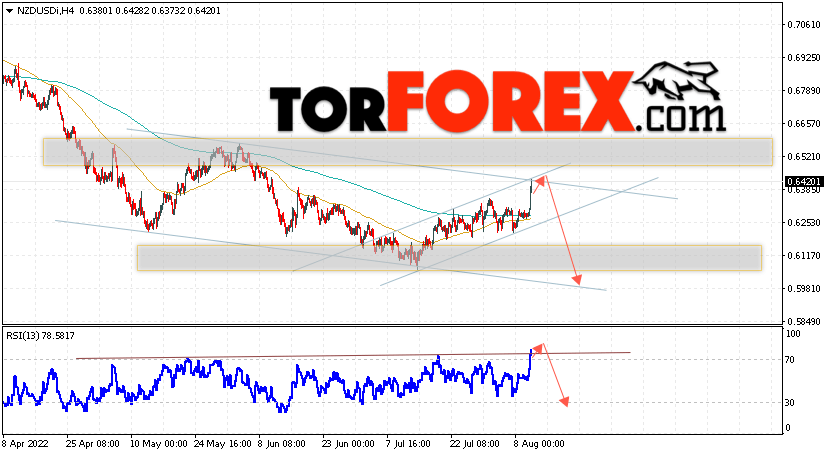828x455 pixels.
Task: Select the 0.62530 price axis label
Action: [x=804, y=223]
